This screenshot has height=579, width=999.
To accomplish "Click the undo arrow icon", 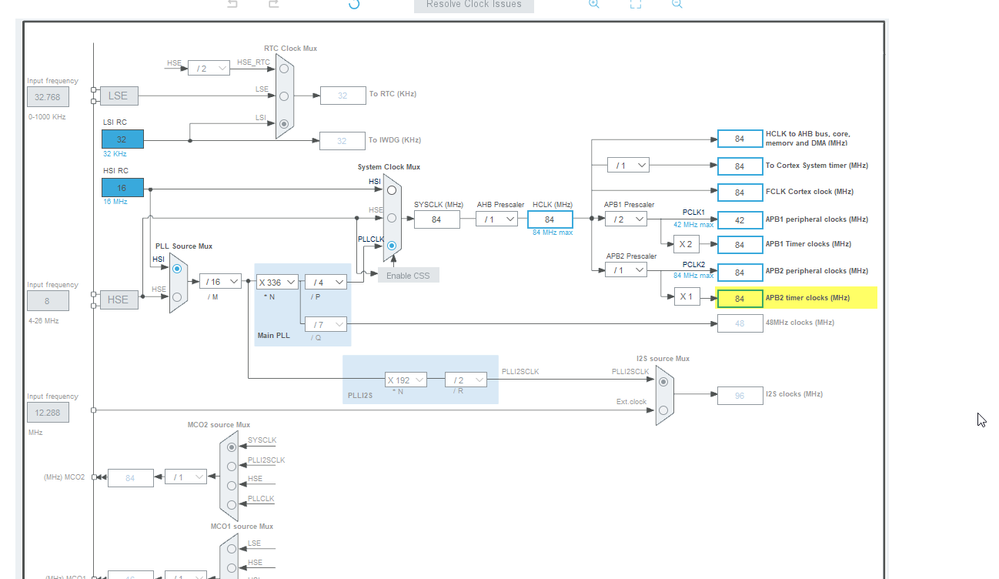I will coord(233,3).
